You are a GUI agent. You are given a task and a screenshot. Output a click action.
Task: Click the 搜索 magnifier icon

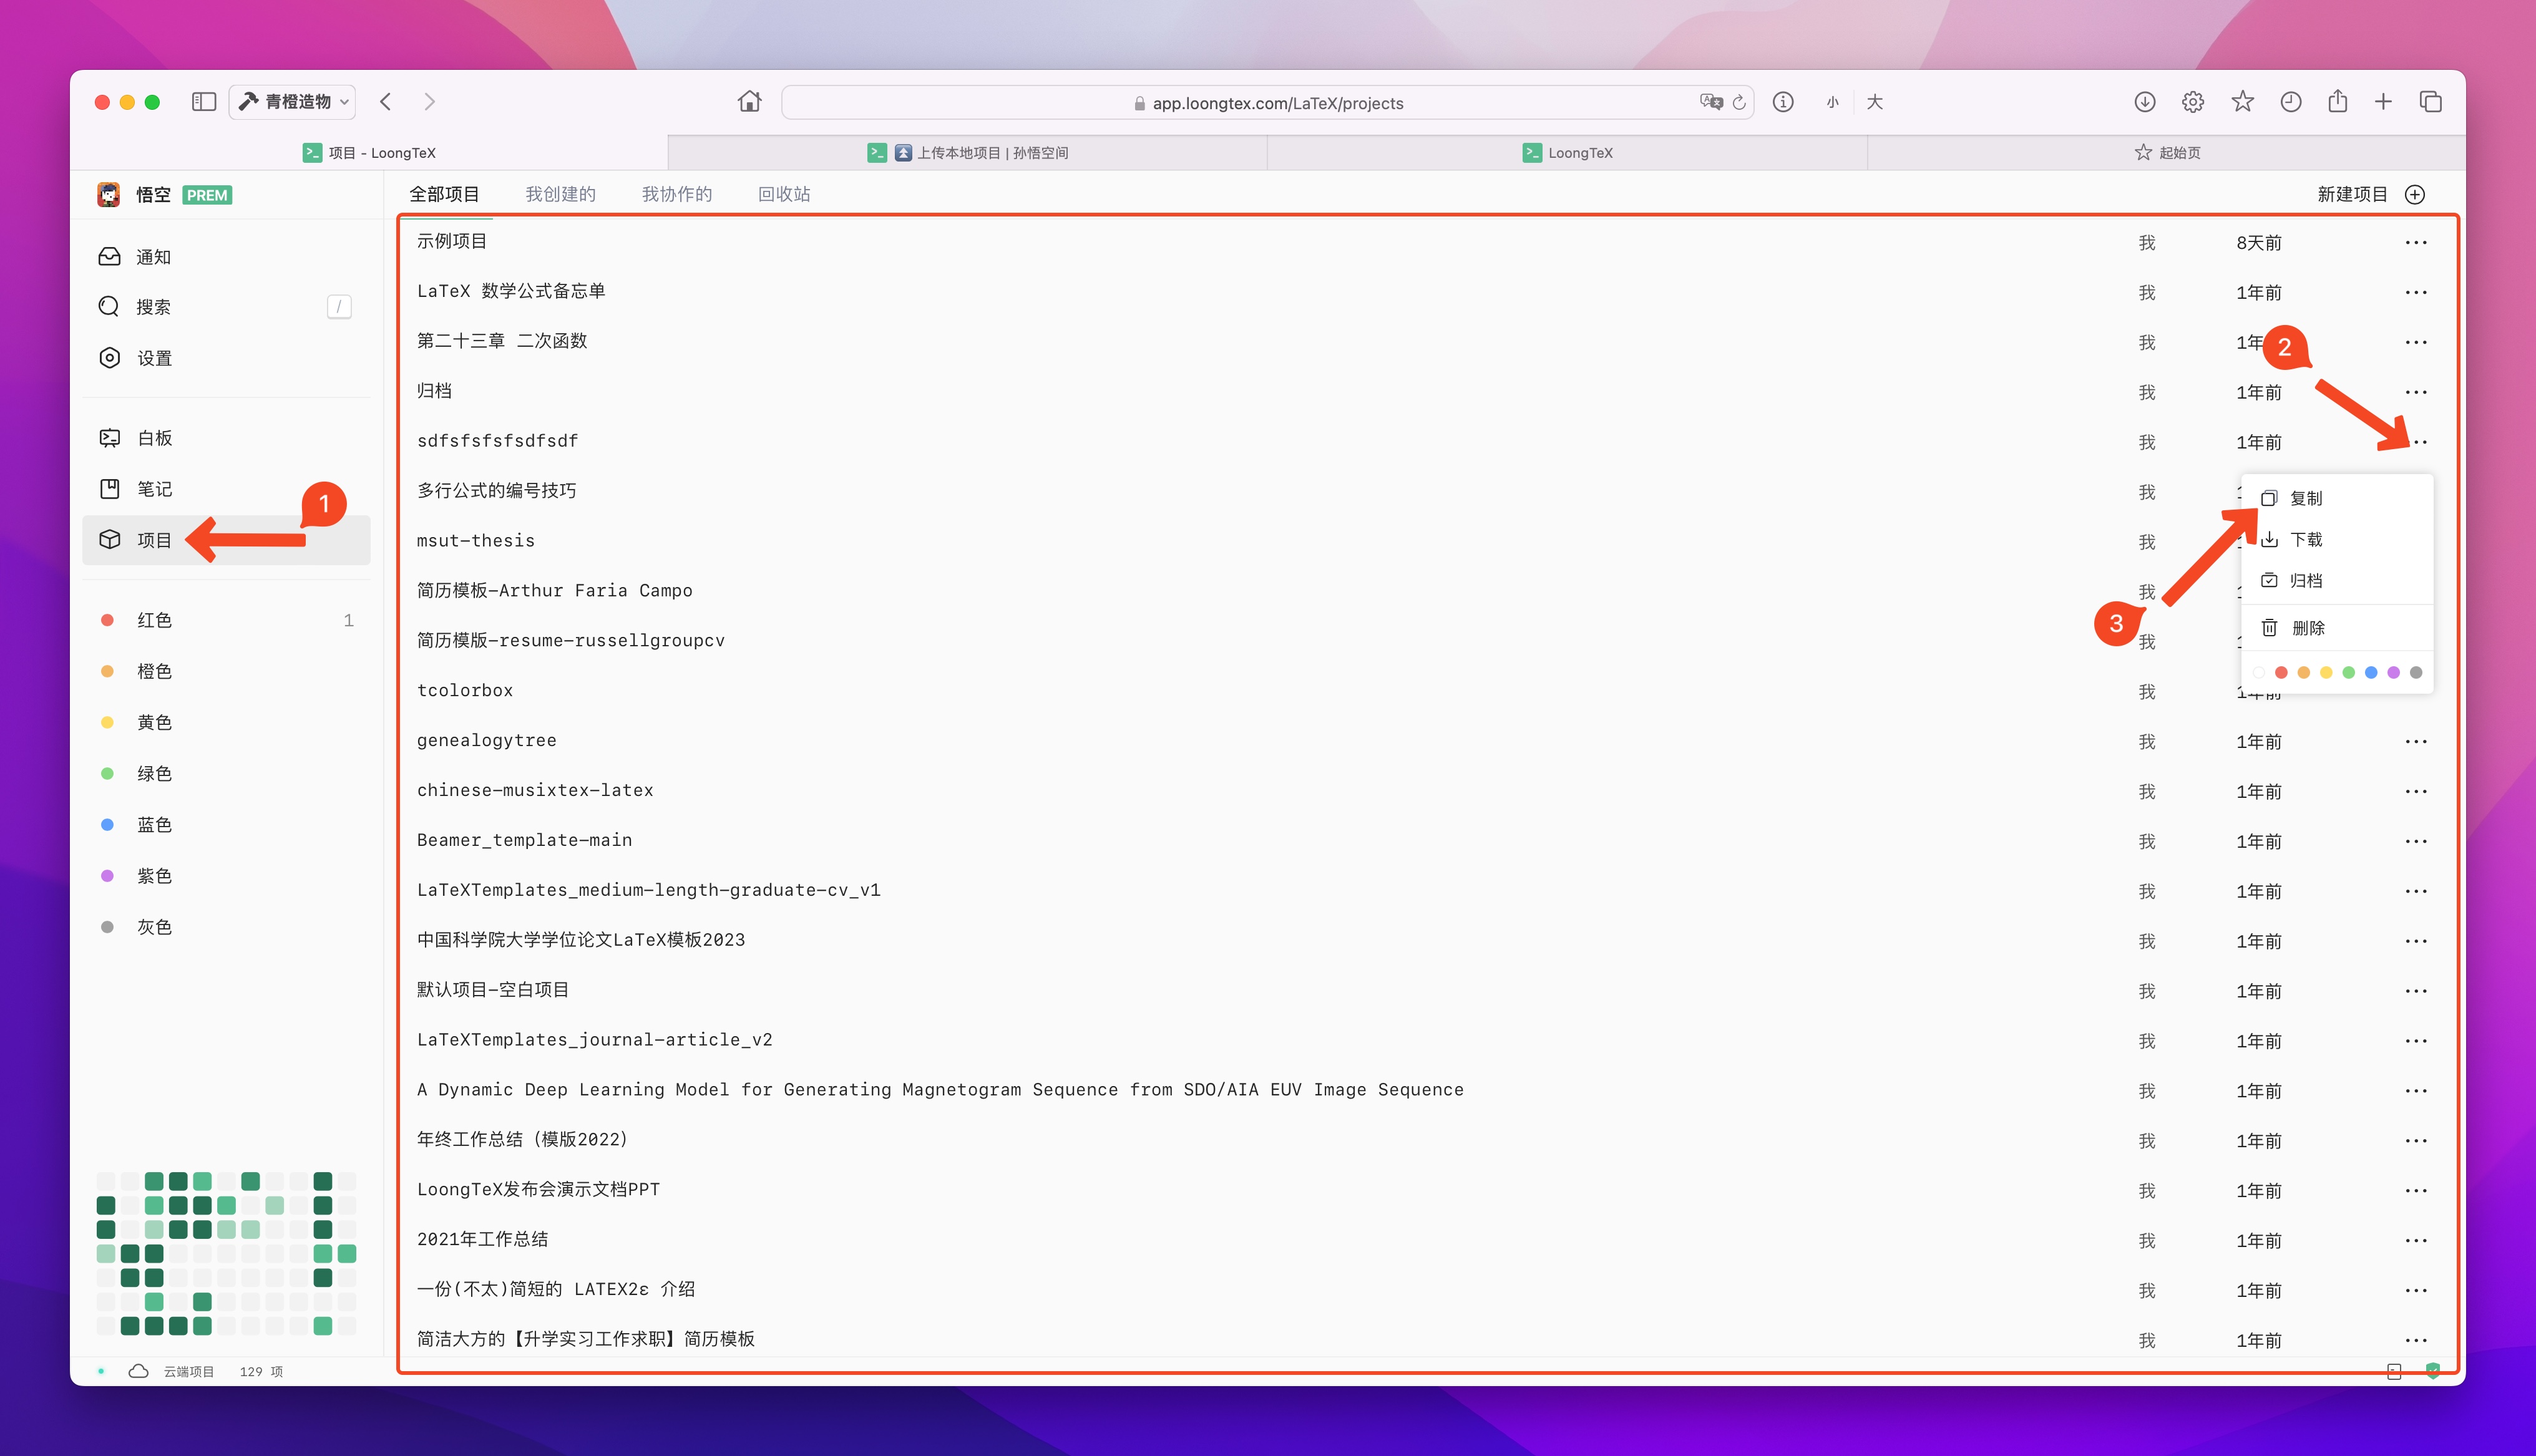point(109,307)
